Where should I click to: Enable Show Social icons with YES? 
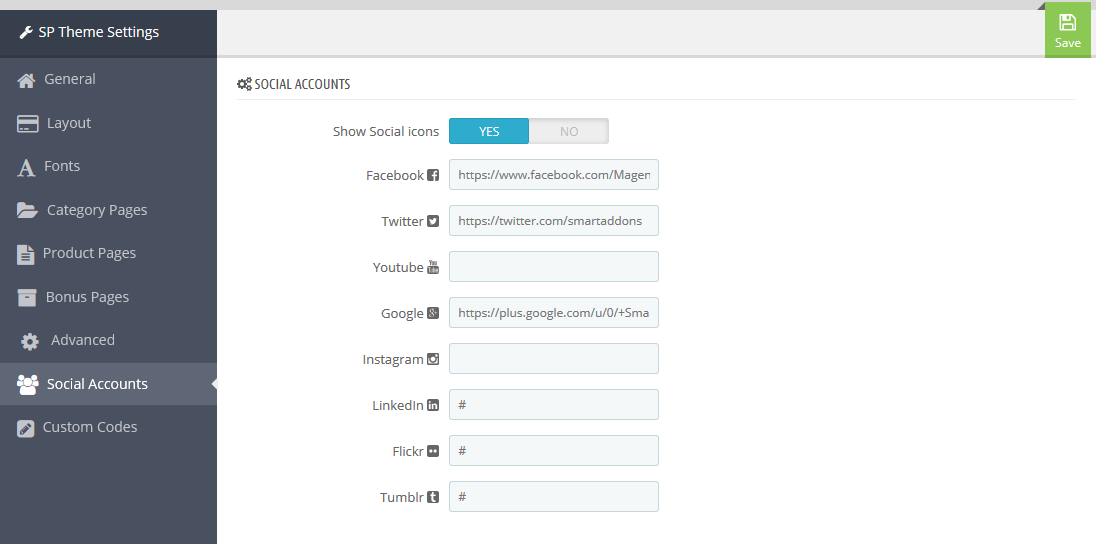pos(489,131)
